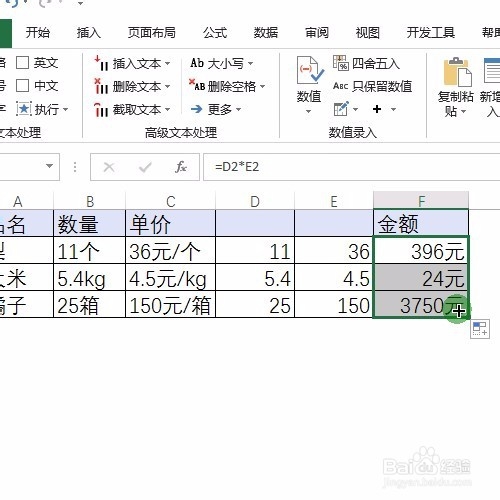Screen dimensions: 500x500
Task: Click the plus icon in 数值录入
Action: coord(377,109)
